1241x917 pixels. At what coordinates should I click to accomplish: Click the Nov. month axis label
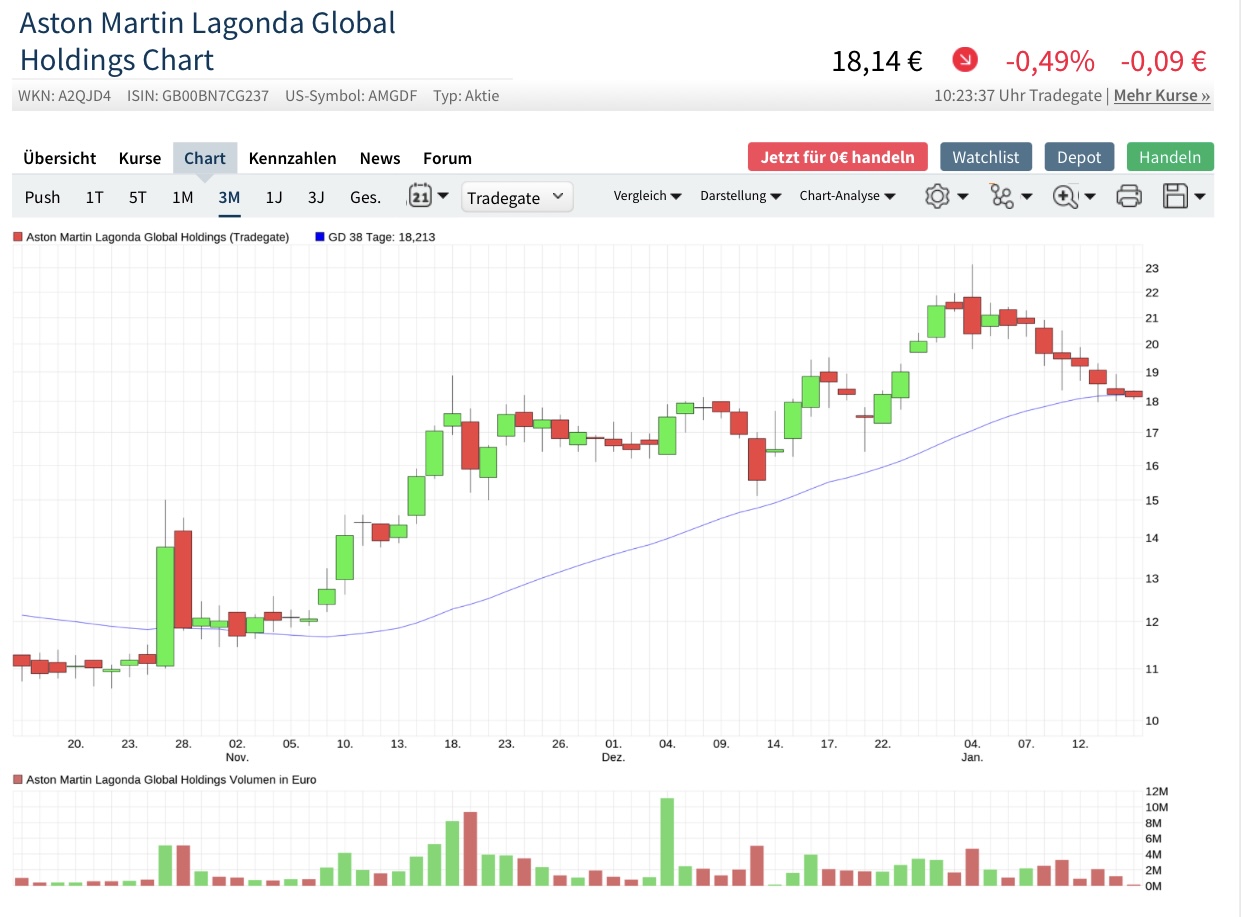[237, 758]
